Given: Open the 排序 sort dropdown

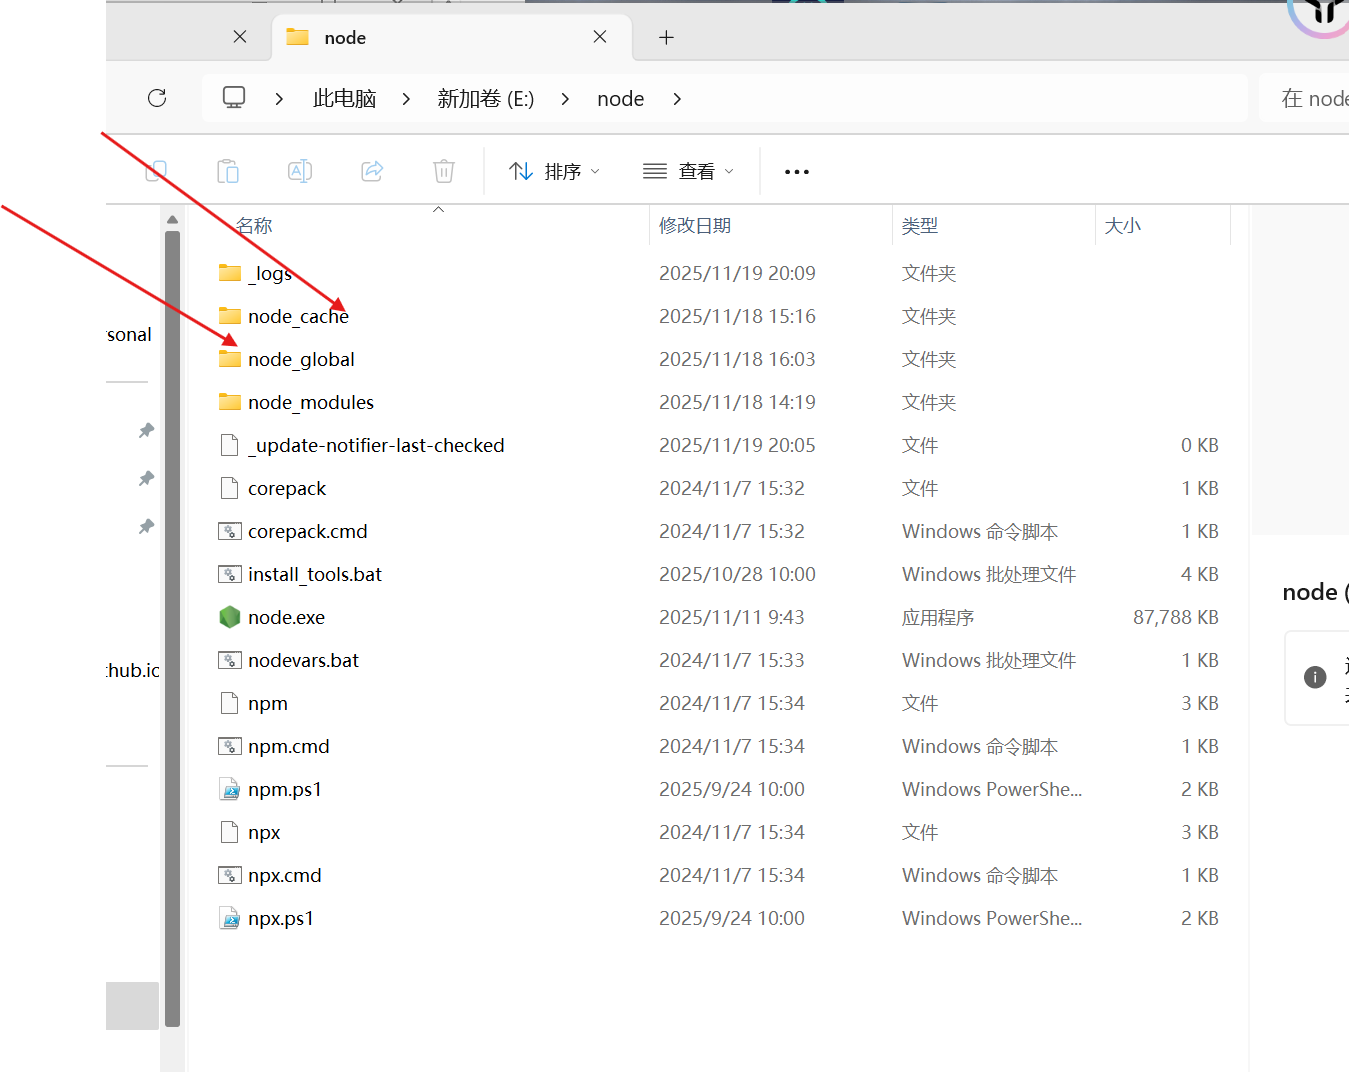Looking at the screenshot, I should click(554, 171).
